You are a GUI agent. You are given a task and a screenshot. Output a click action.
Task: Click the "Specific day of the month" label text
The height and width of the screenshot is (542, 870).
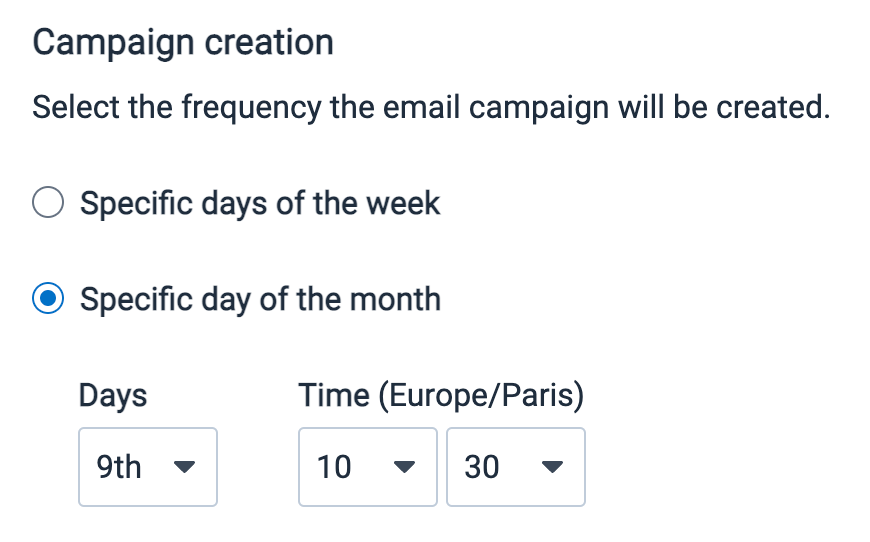[x=260, y=299]
